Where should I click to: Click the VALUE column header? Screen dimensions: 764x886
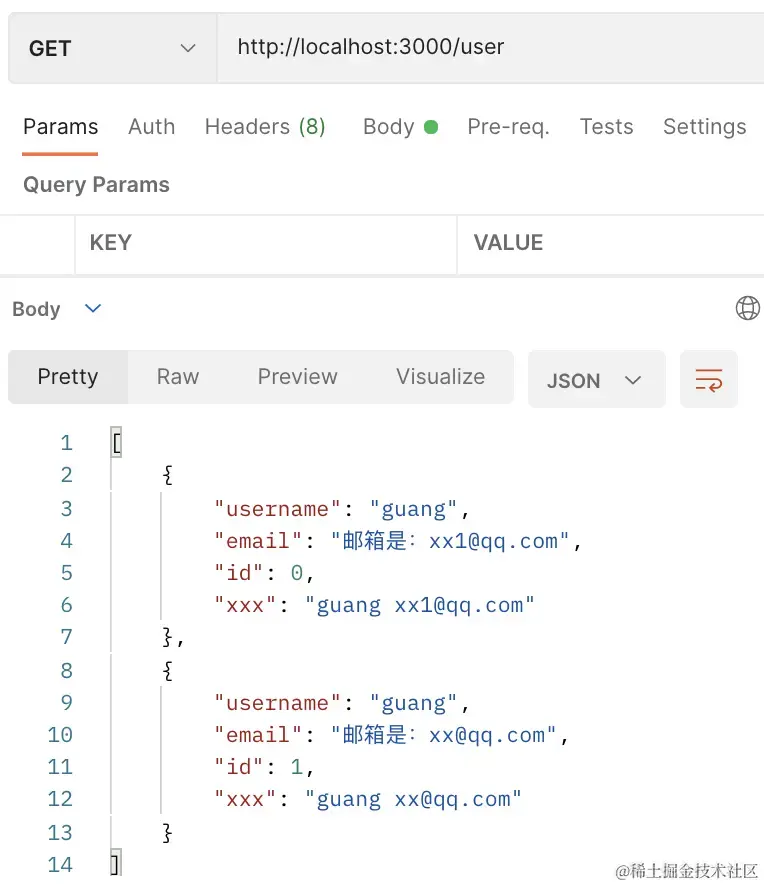[x=508, y=243]
